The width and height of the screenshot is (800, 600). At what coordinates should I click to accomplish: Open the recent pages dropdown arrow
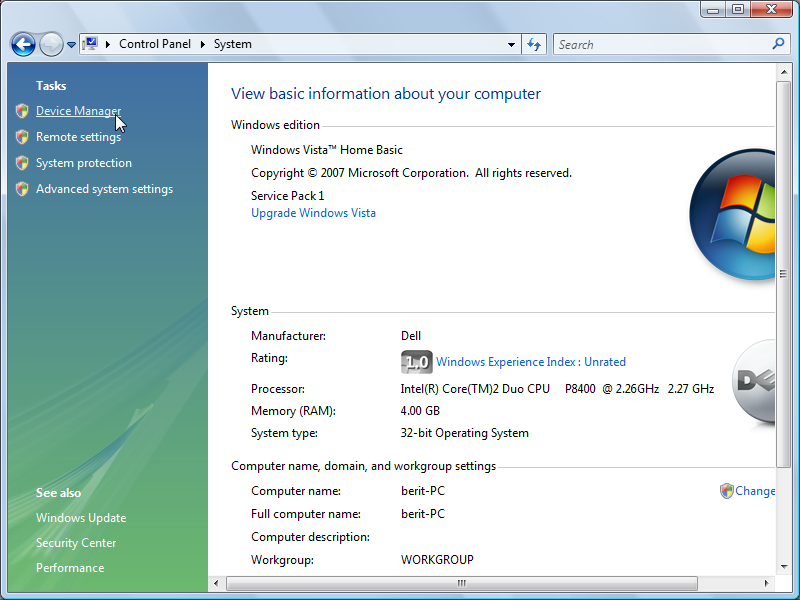tap(71, 45)
